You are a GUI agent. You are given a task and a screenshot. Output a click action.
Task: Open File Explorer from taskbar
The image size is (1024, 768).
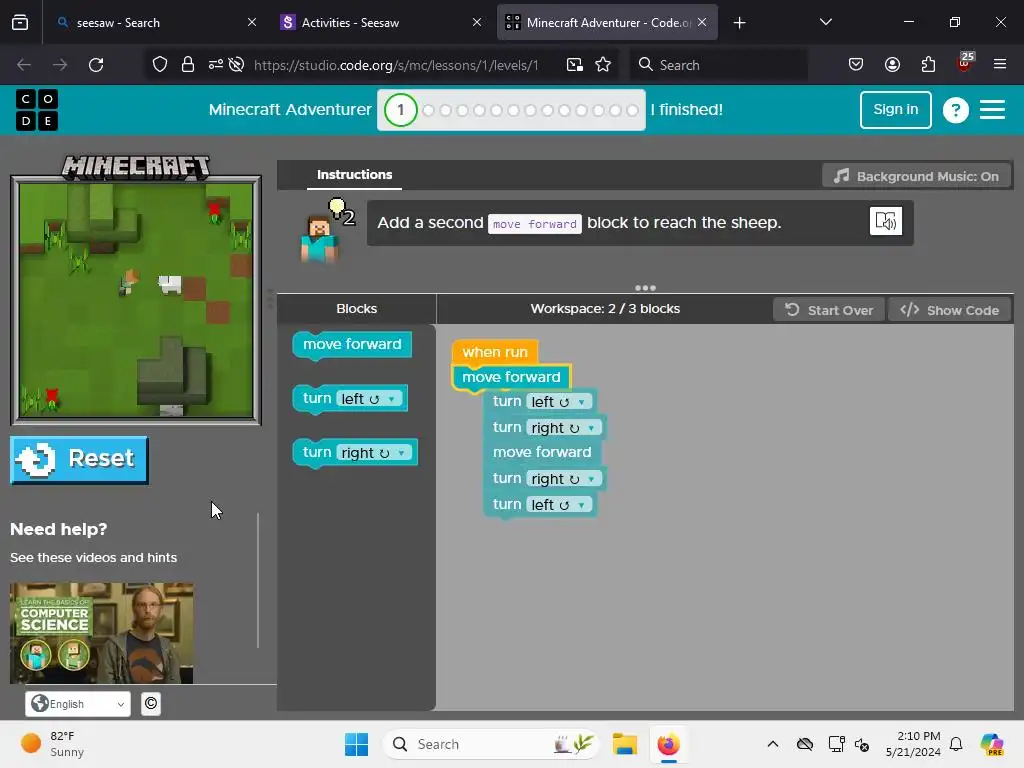624,744
